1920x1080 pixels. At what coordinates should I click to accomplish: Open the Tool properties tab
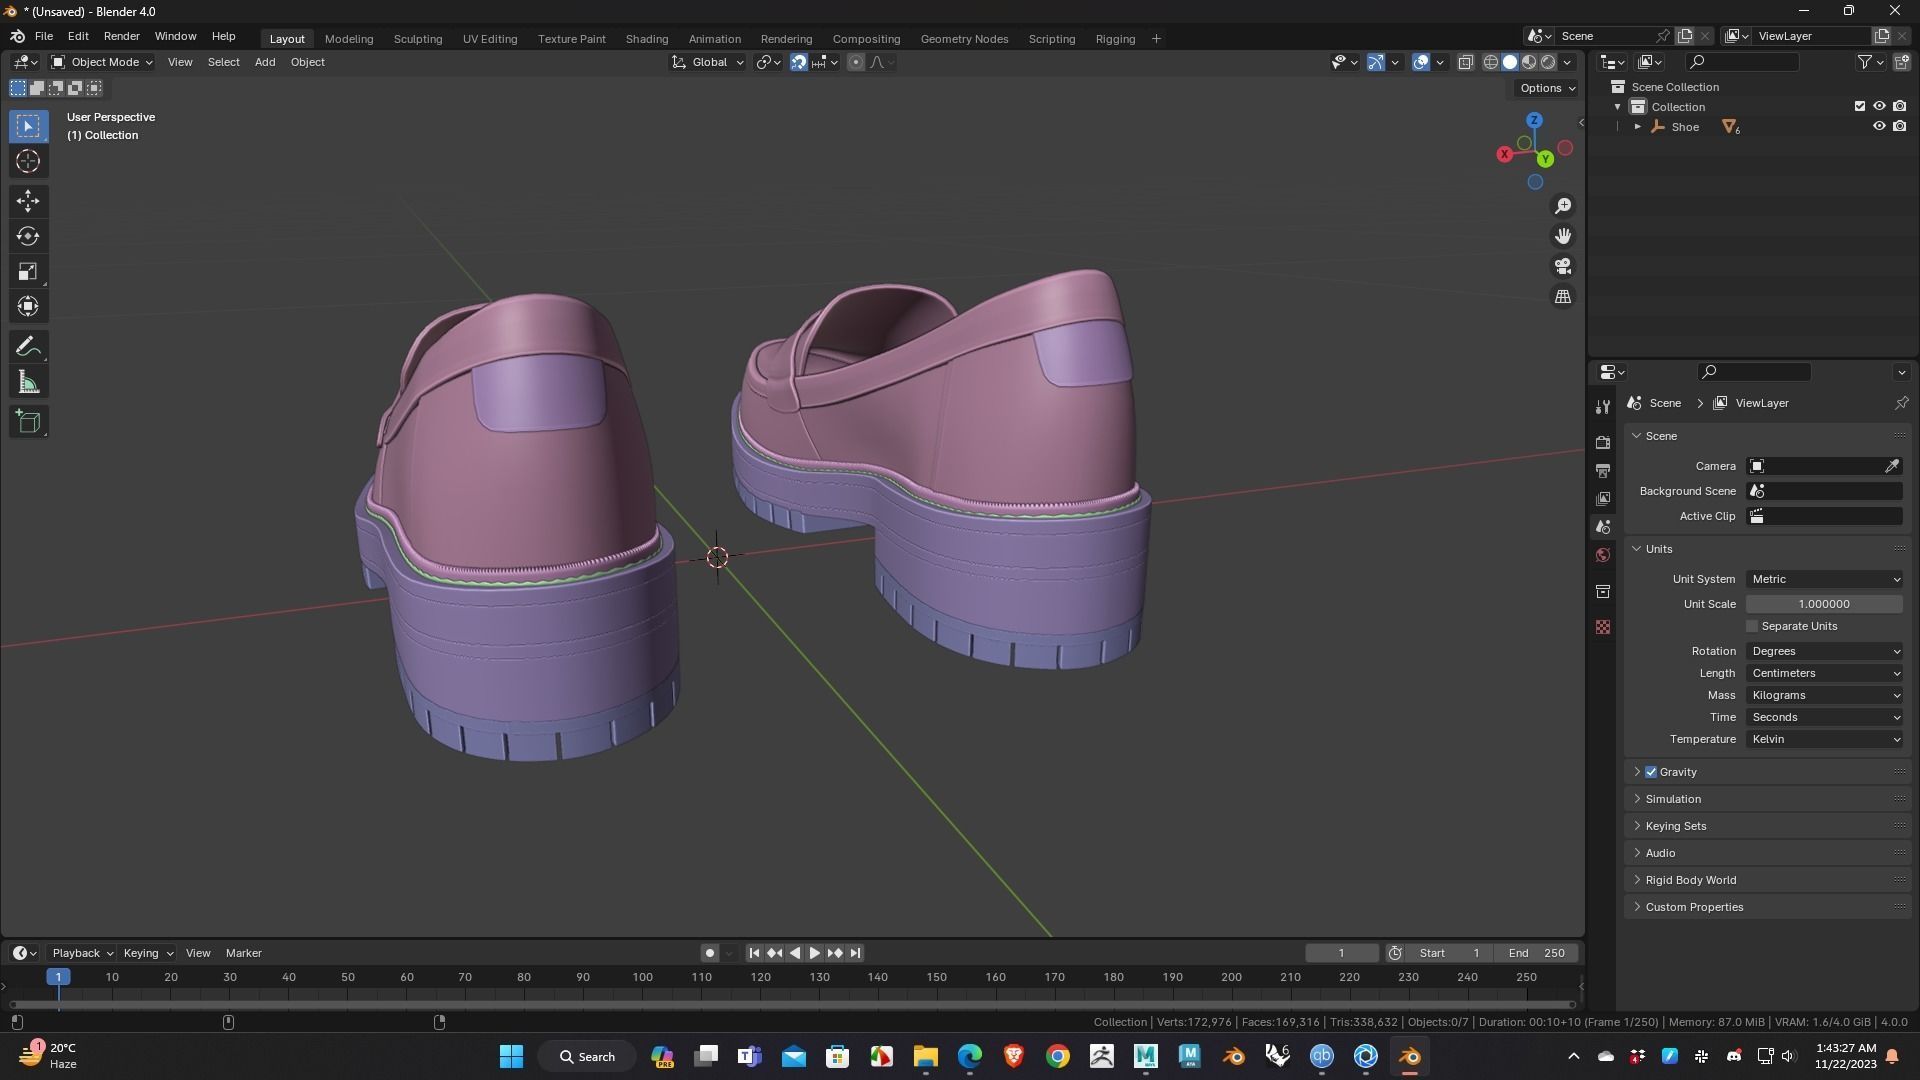click(1603, 406)
